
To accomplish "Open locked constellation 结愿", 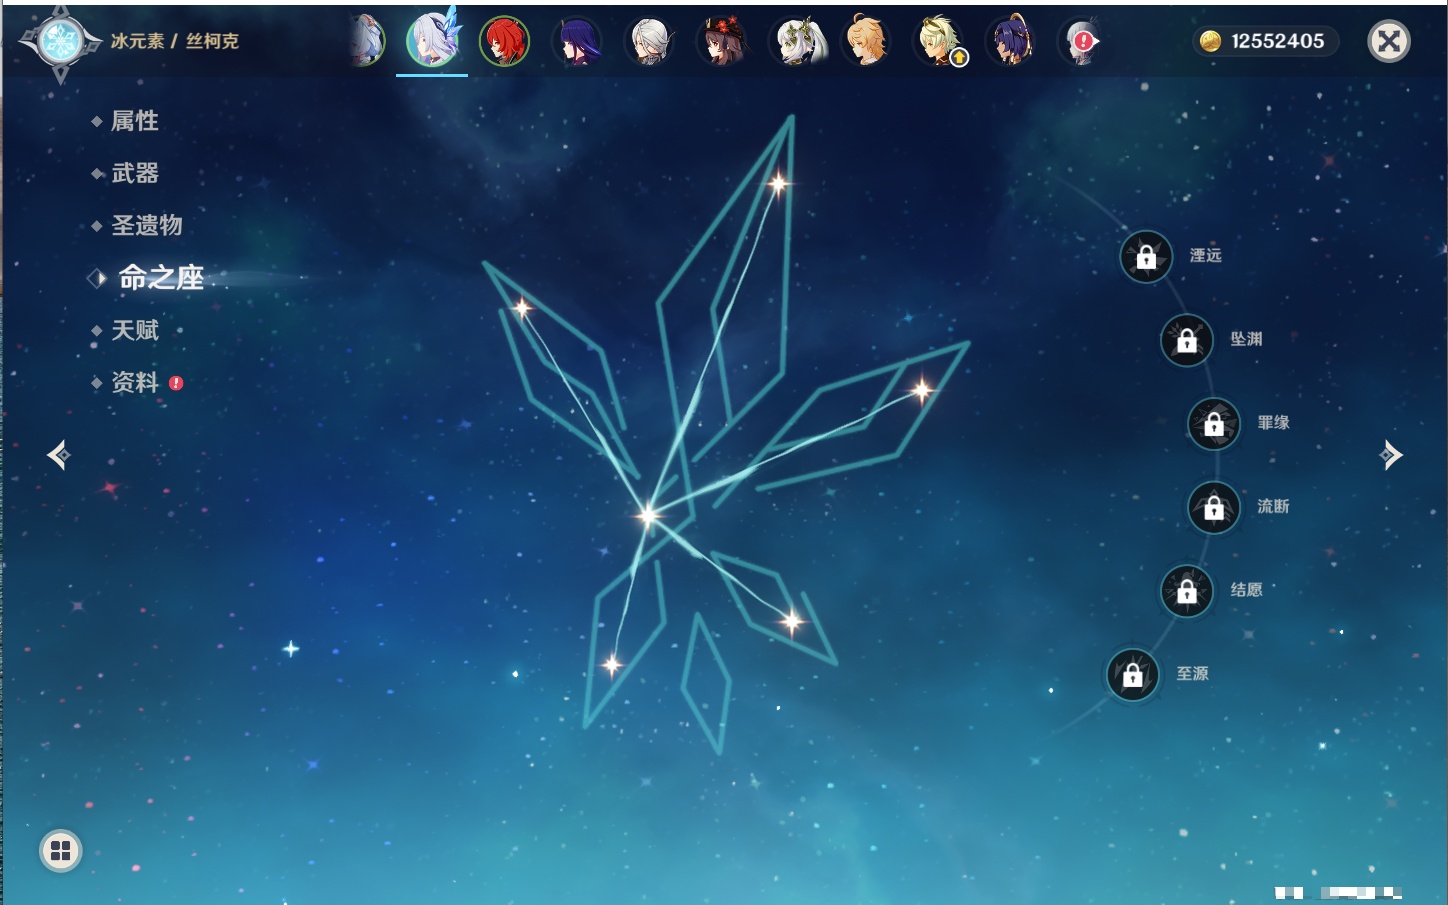I will click(x=1187, y=591).
